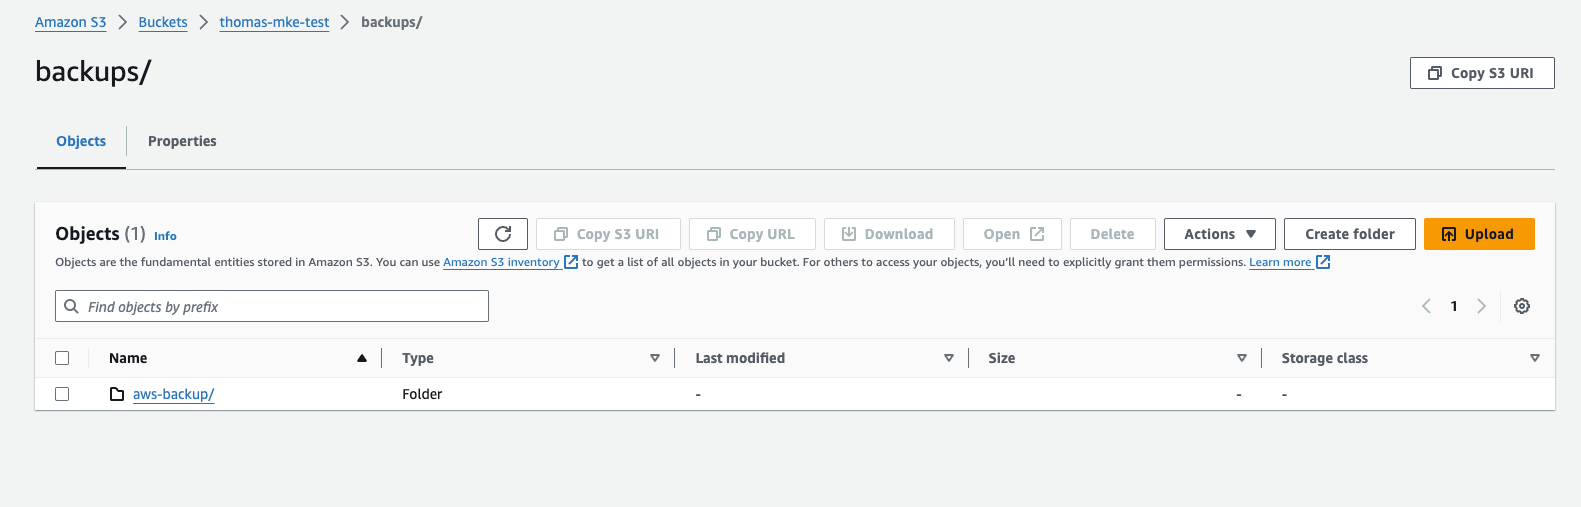
Task: Click the Amazon S3 inventory link
Action: pyautogui.click(x=501, y=262)
